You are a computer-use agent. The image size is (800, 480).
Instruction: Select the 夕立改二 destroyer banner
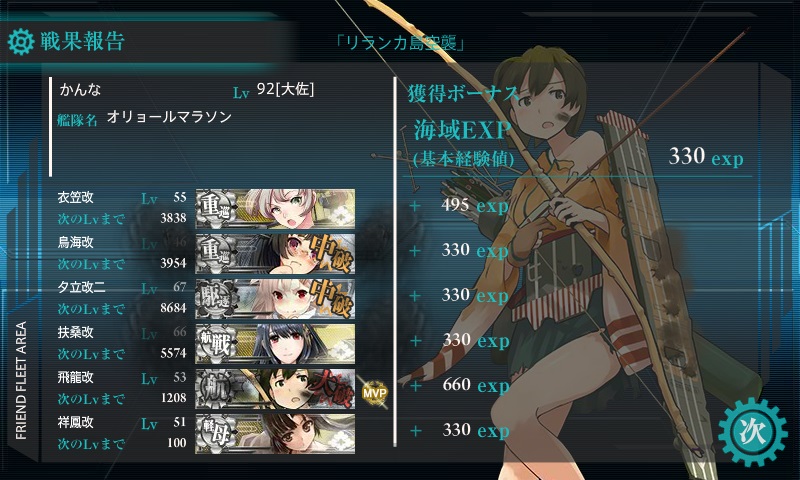[275, 298]
